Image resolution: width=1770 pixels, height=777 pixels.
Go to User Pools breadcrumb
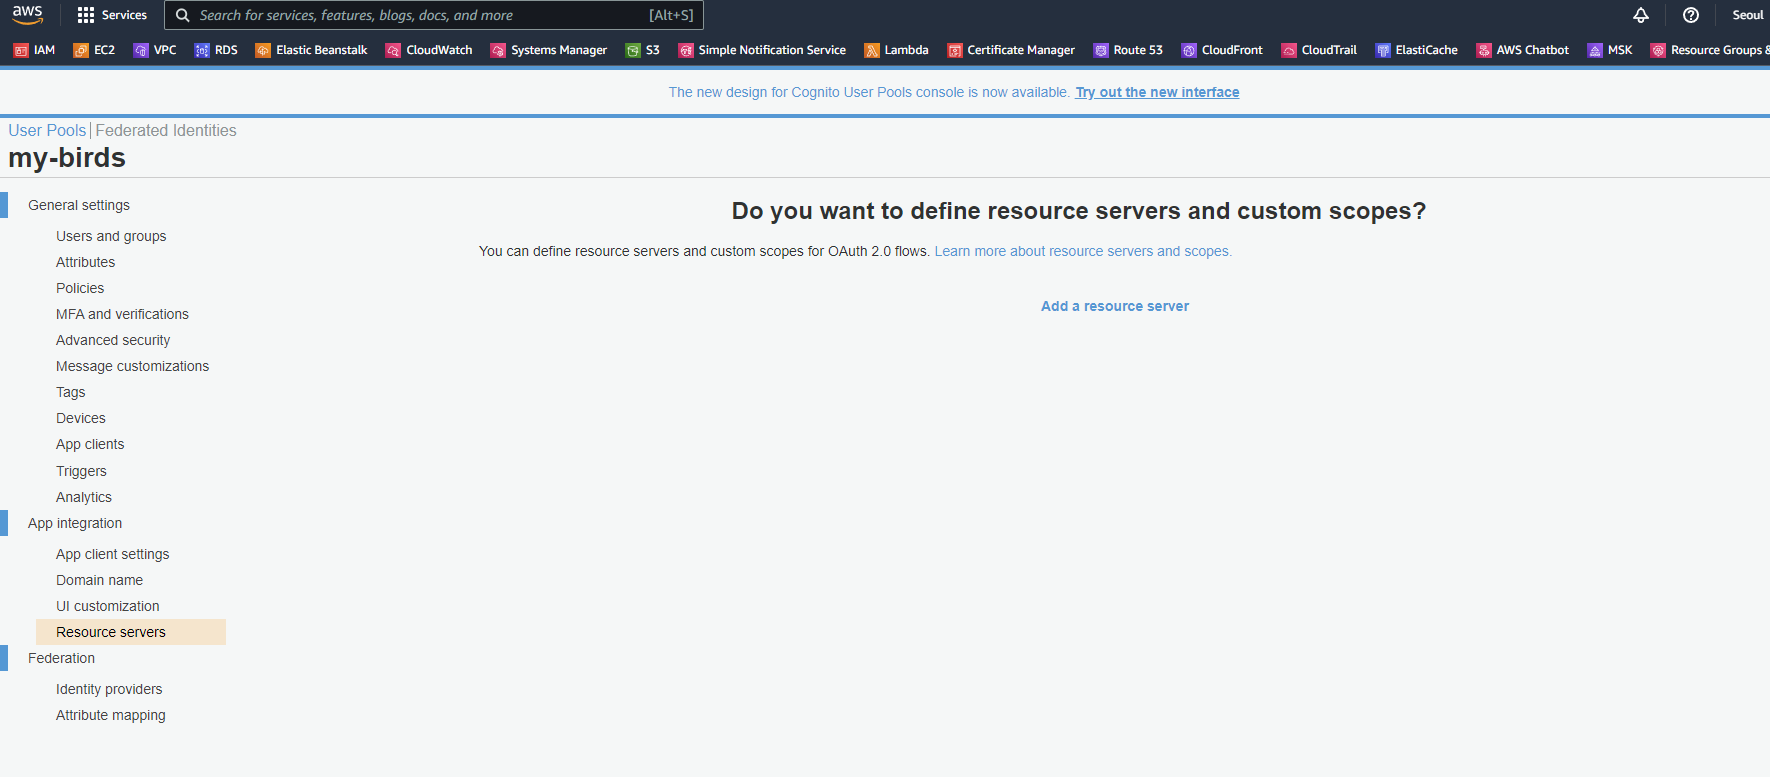pos(47,130)
